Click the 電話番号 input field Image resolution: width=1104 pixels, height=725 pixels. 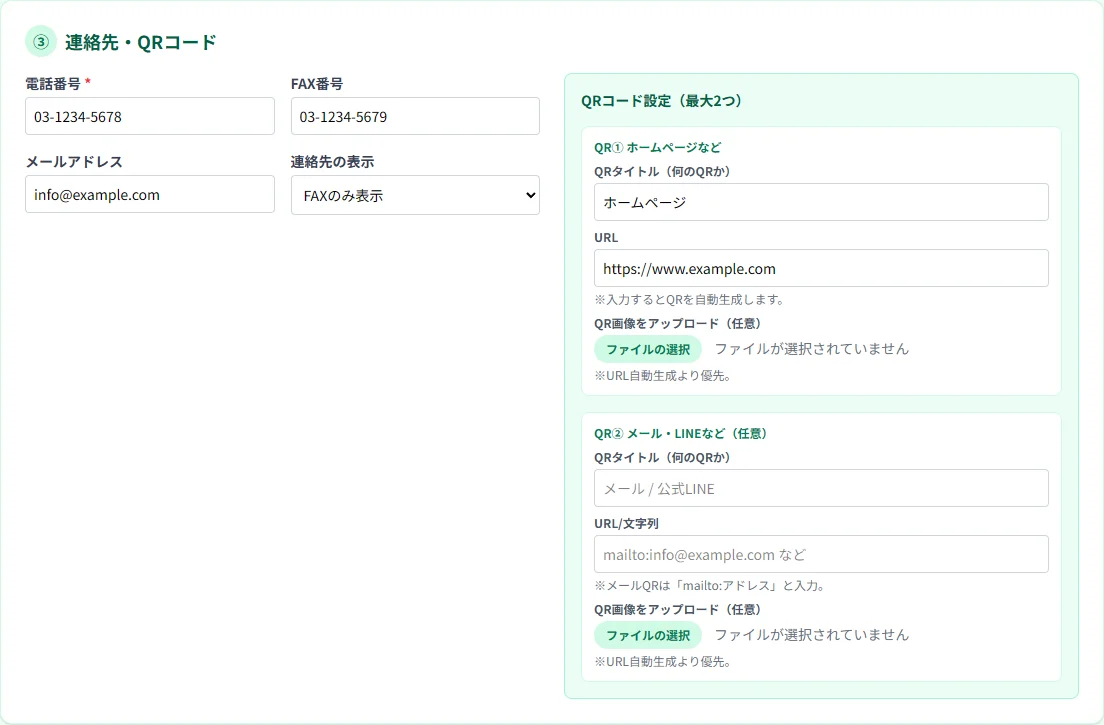149,116
